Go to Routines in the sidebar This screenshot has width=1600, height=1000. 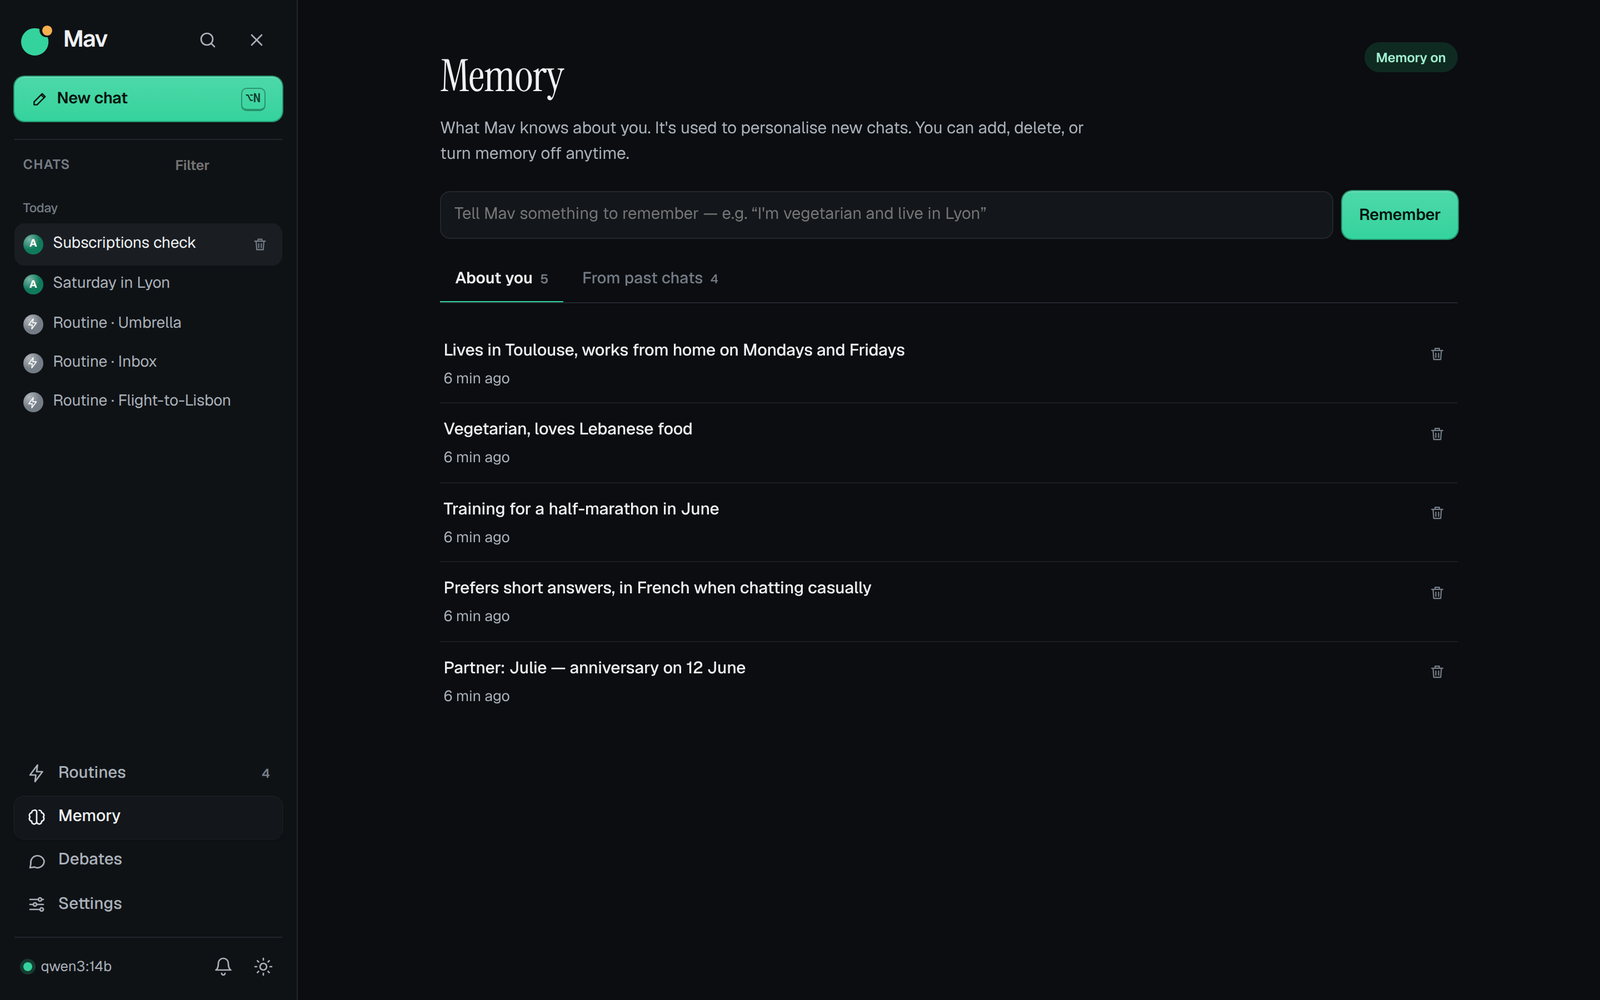tap(148, 773)
